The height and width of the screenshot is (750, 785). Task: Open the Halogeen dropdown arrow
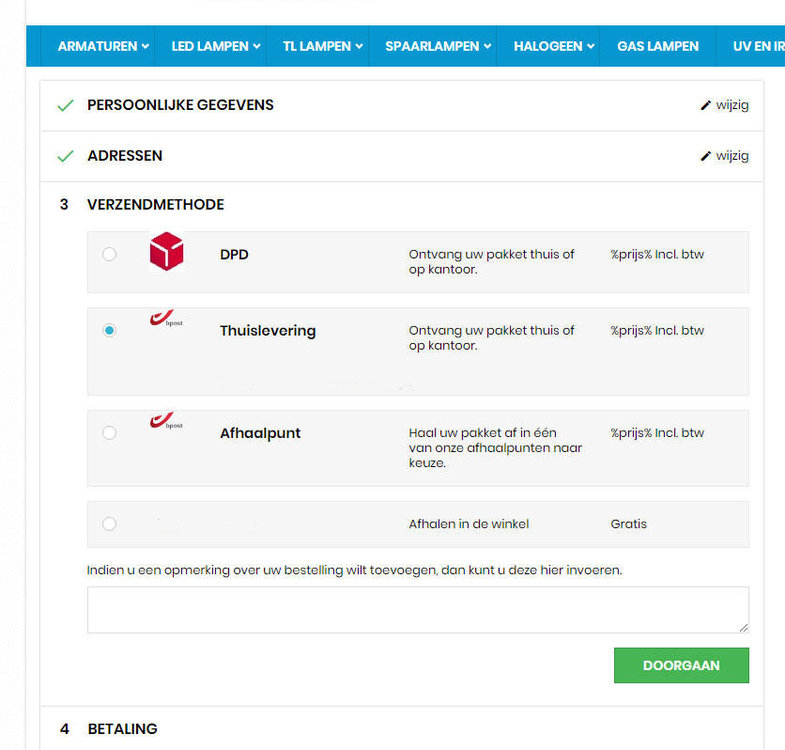(591, 46)
